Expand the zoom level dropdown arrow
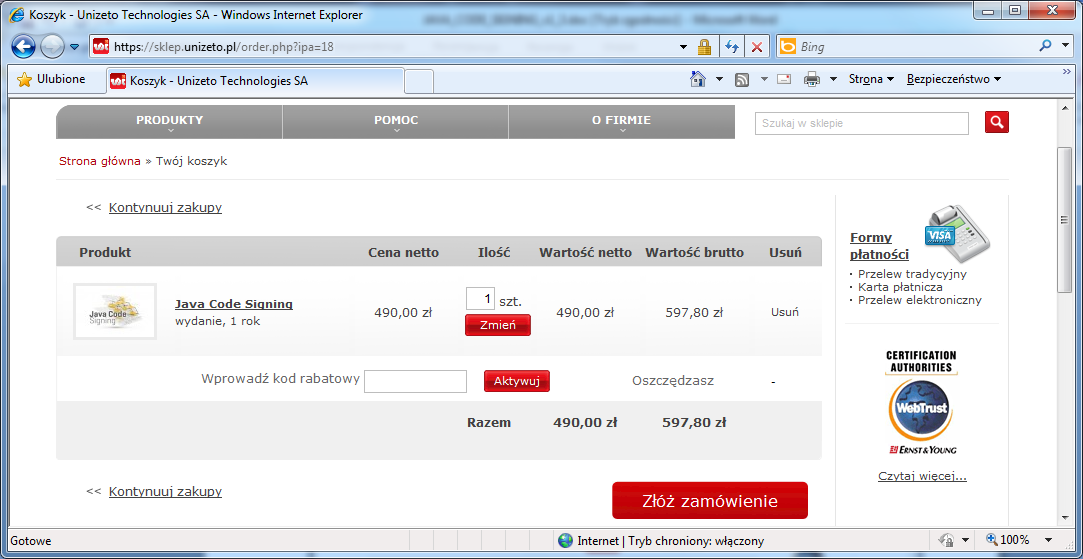The image size is (1083, 559). (1048, 540)
